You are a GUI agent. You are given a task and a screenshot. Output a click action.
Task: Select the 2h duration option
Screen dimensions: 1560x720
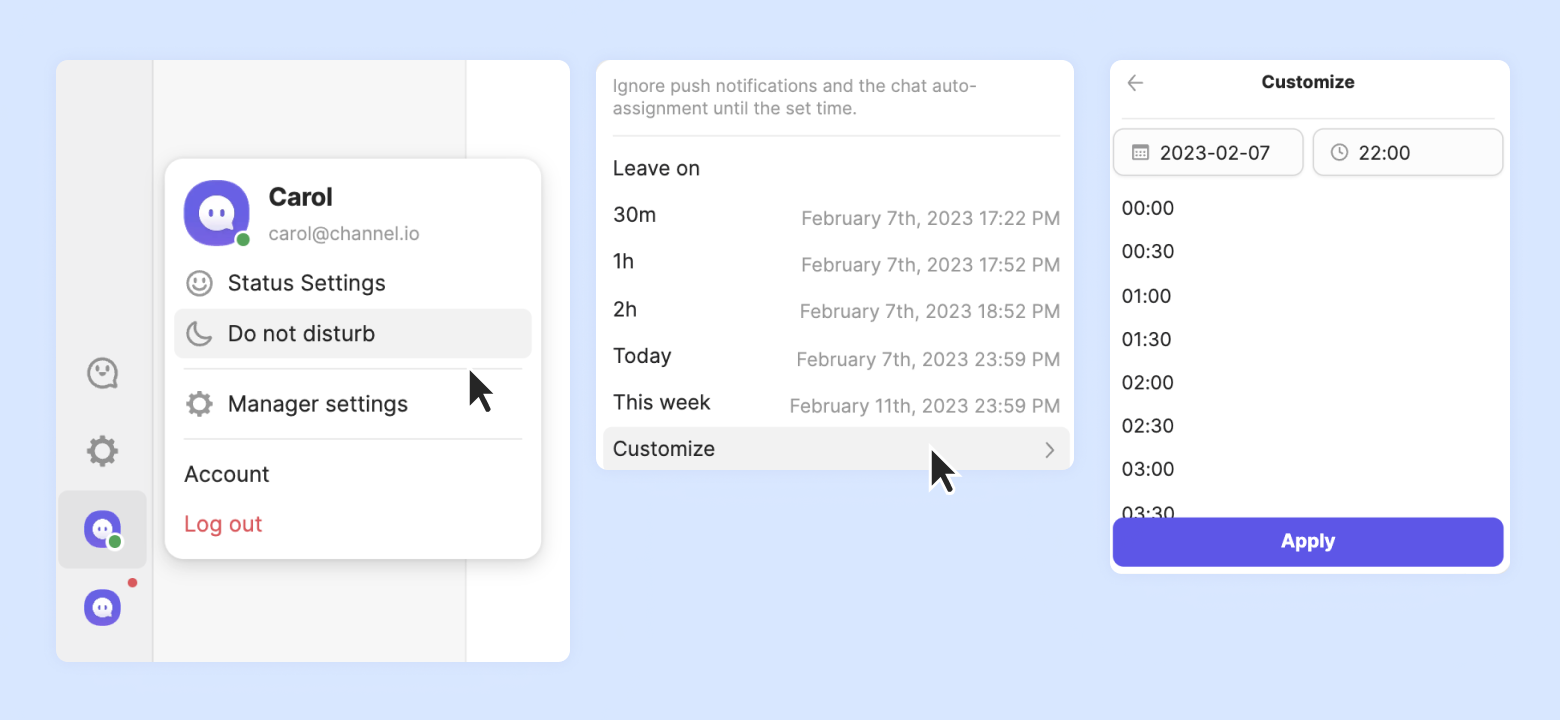pos(836,310)
